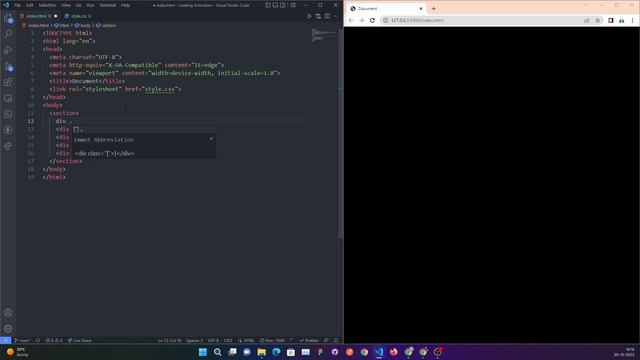The image size is (640, 360).
Task: Click unsaved dot on index.html tab
Action: [x=56, y=16]
